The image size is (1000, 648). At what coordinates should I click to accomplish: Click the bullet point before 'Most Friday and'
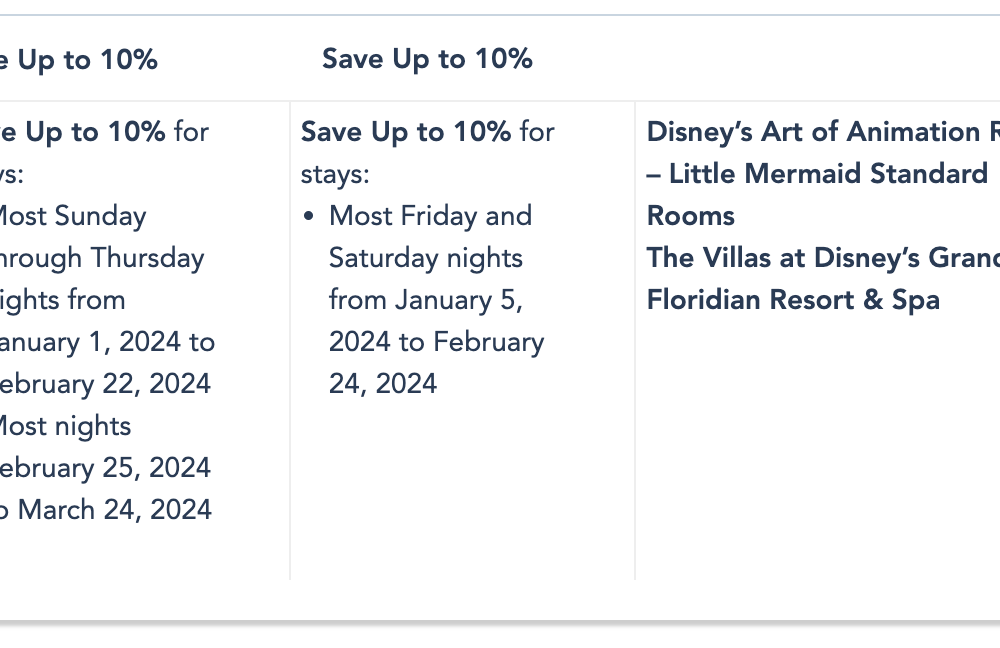(x=309, y=216)
